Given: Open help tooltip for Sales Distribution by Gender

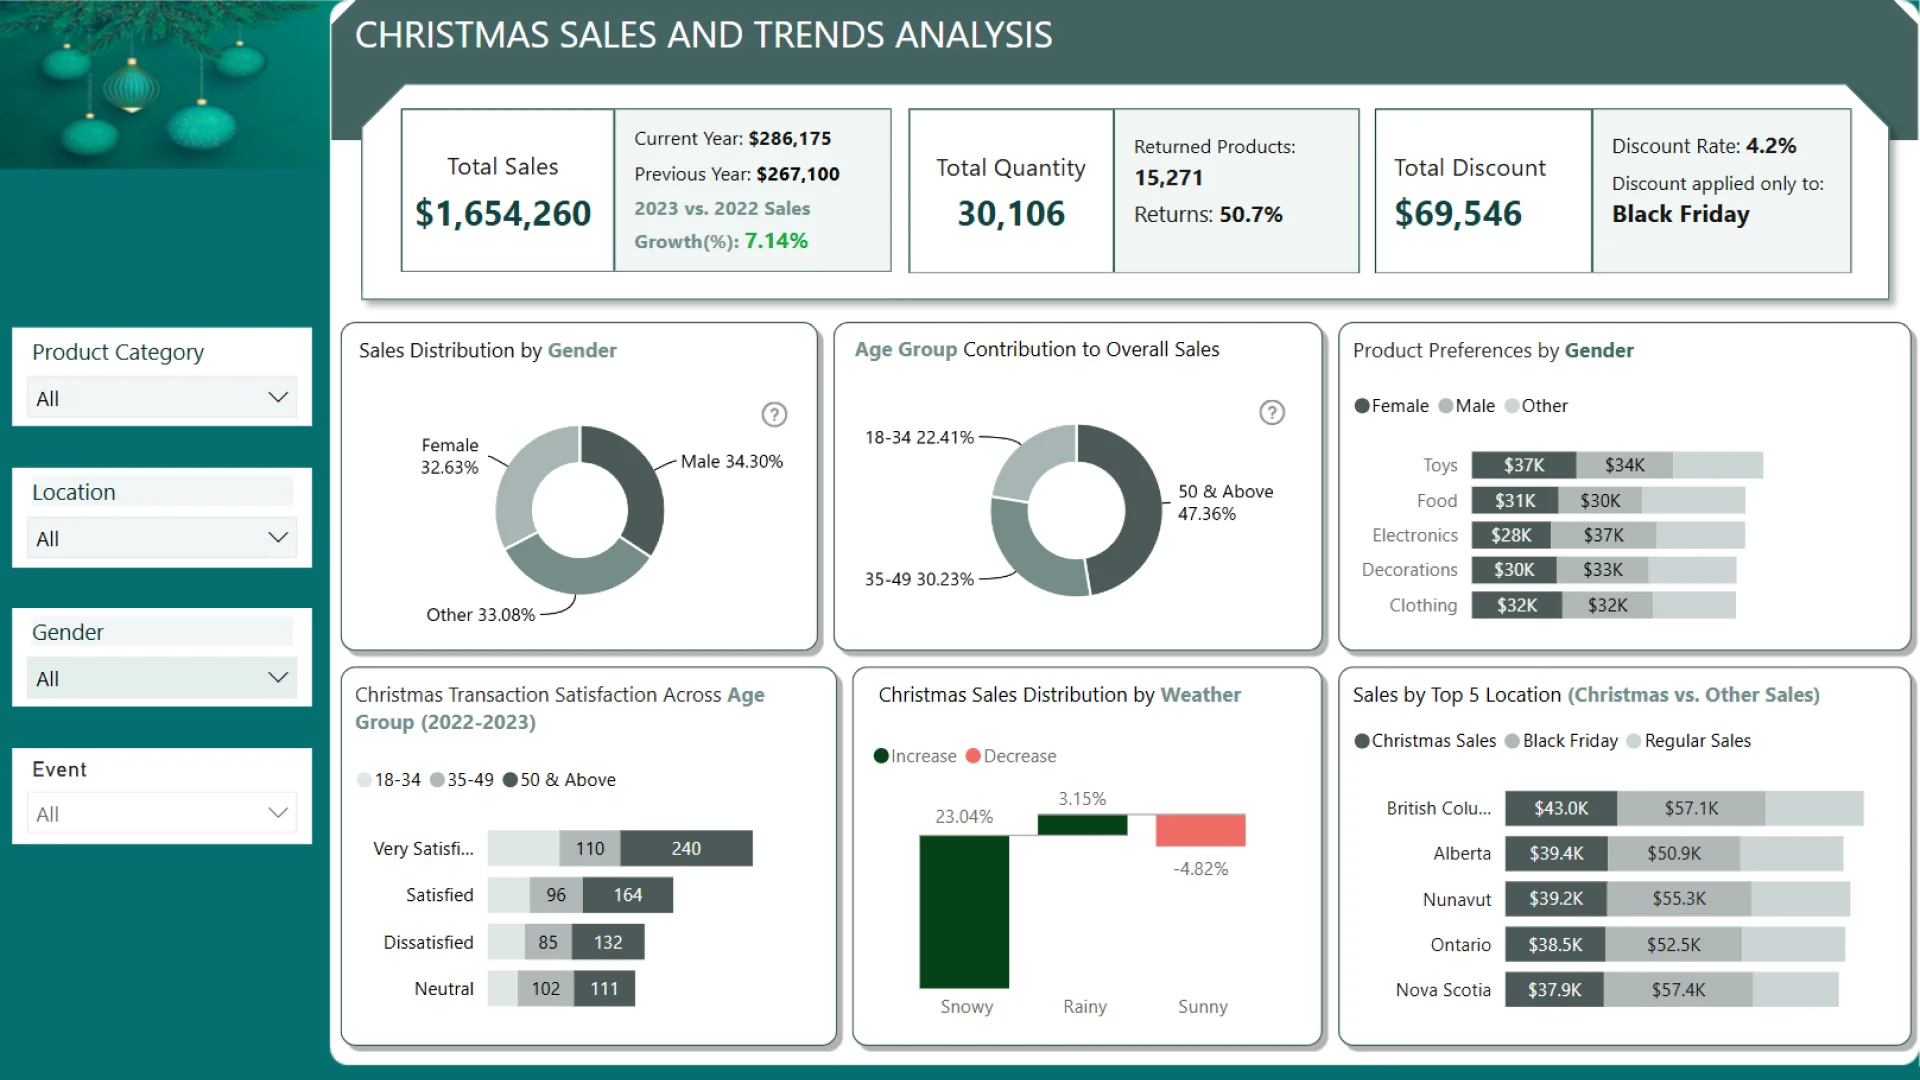Looking at the screenshot, I should (x=774, y=414).
